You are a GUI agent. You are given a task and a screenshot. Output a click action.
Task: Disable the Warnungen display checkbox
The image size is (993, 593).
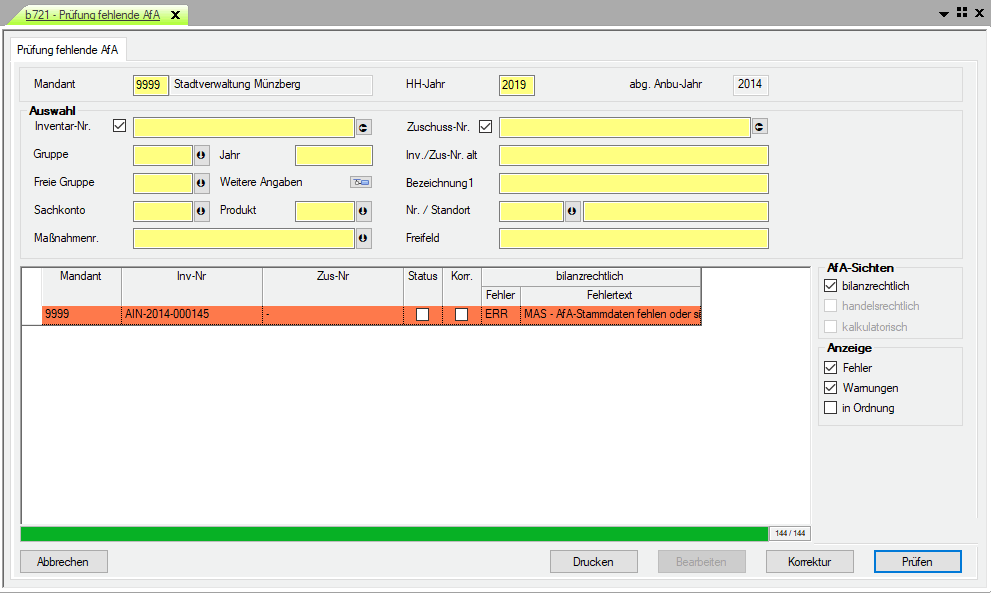830,388
